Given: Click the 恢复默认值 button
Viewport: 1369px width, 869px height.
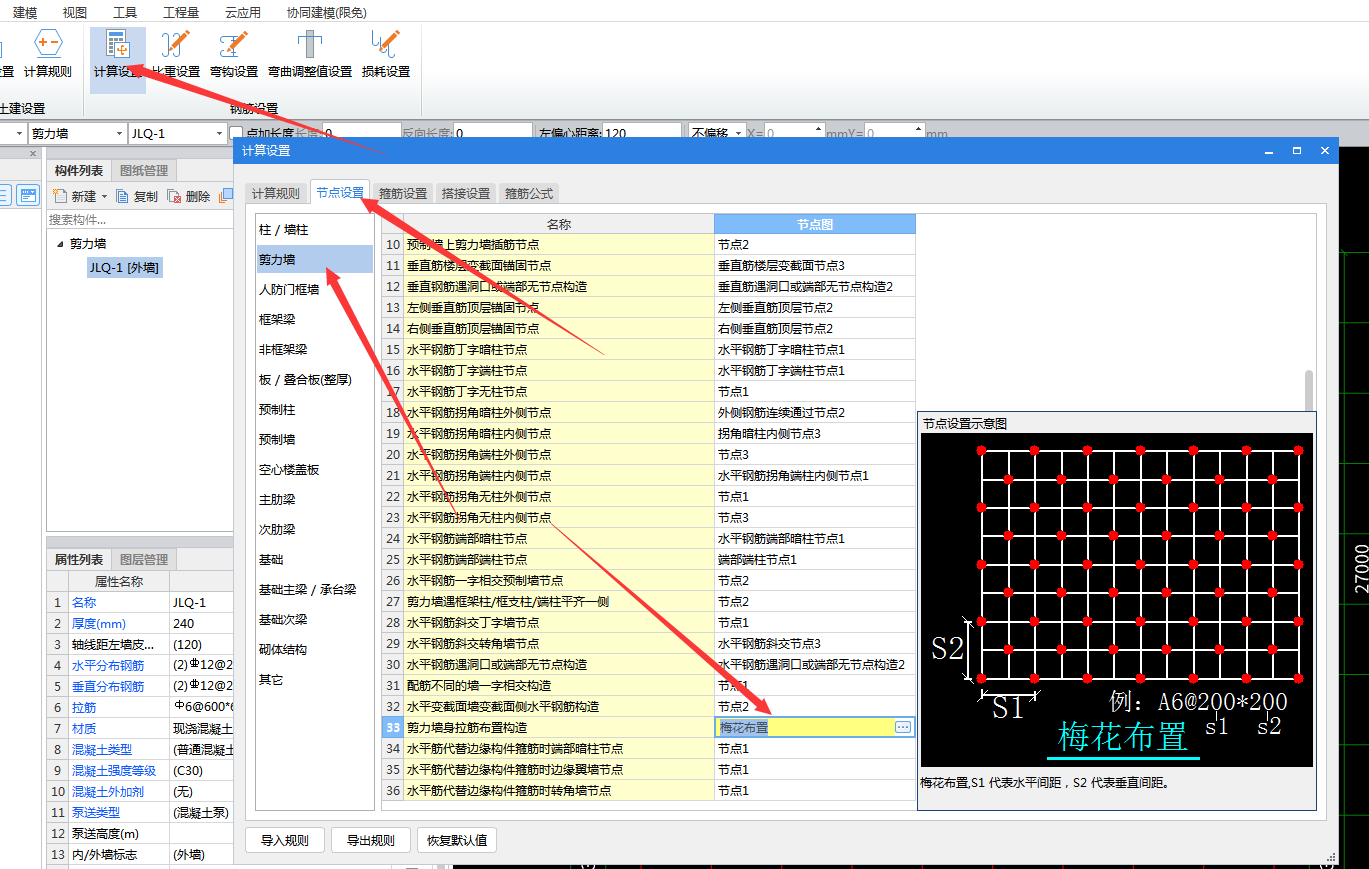Looking at the screenshot, I should tap(457, 840).
